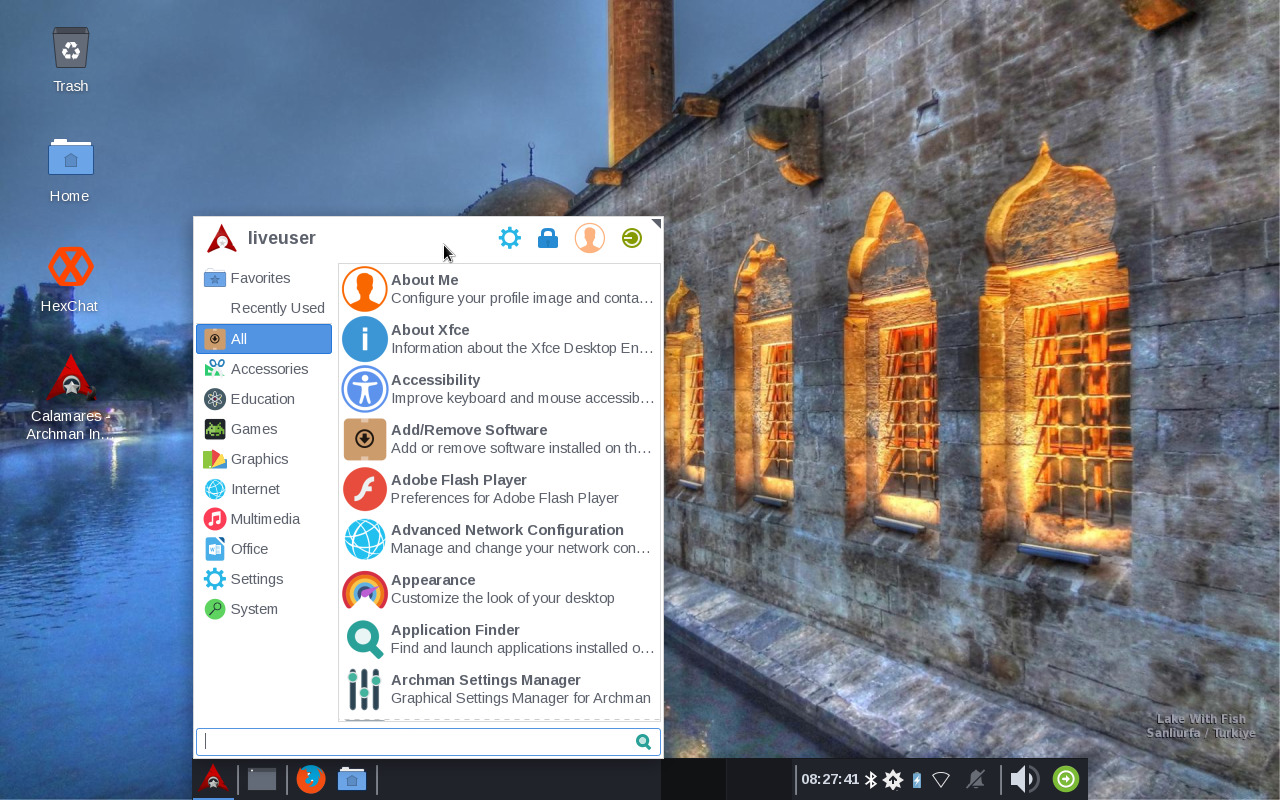Open the settings gear in menu header
The width and height of the screenshot is (1280, 800).
510,238
